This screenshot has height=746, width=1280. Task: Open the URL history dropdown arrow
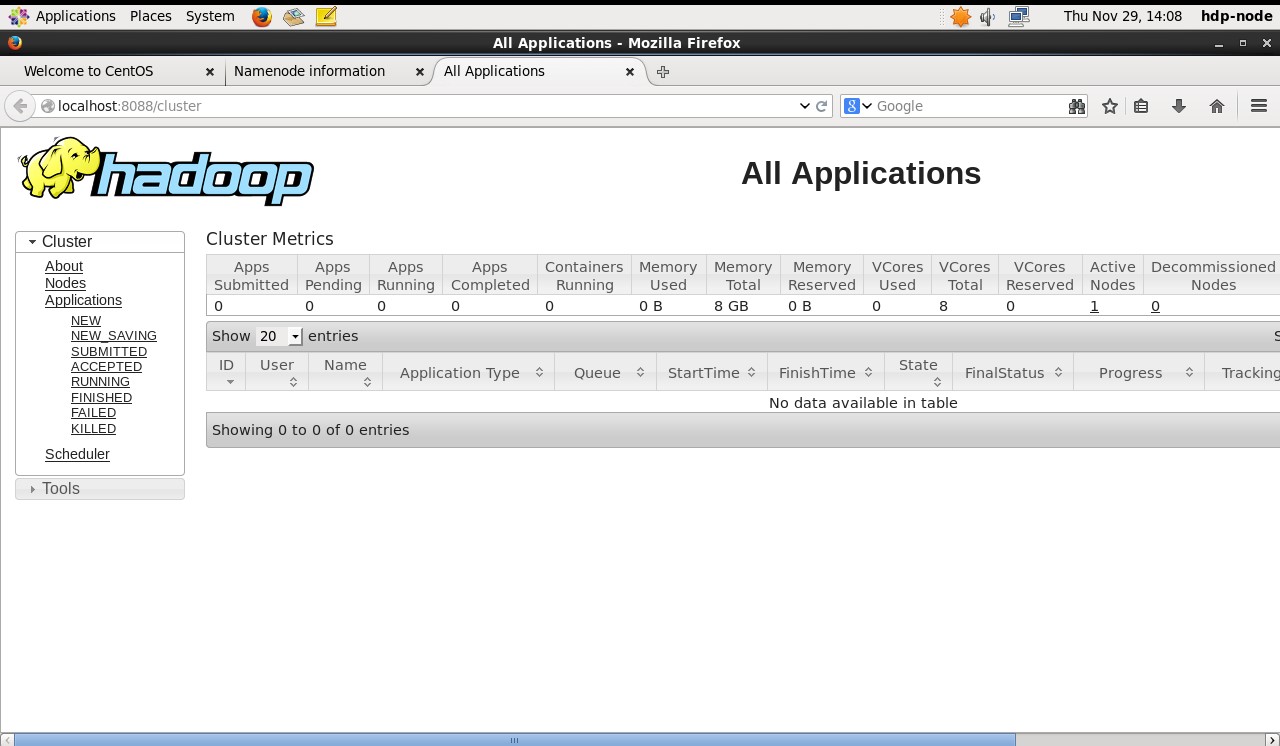(x=804, y=106)
